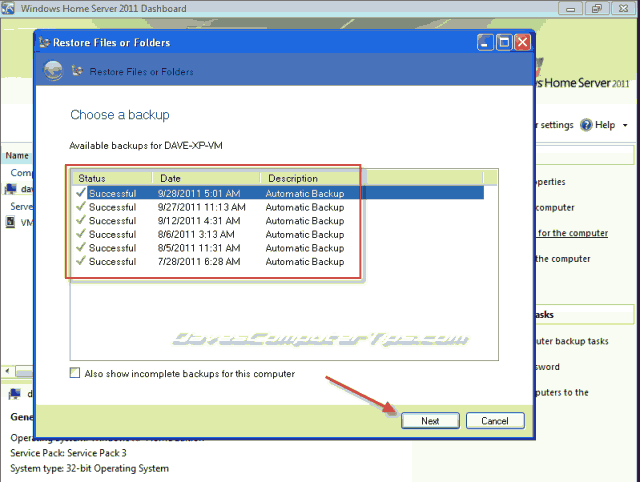The width and height of the screenshot is (640, 482).
Task: Sort by Status column header
Action: click(112, 178)
